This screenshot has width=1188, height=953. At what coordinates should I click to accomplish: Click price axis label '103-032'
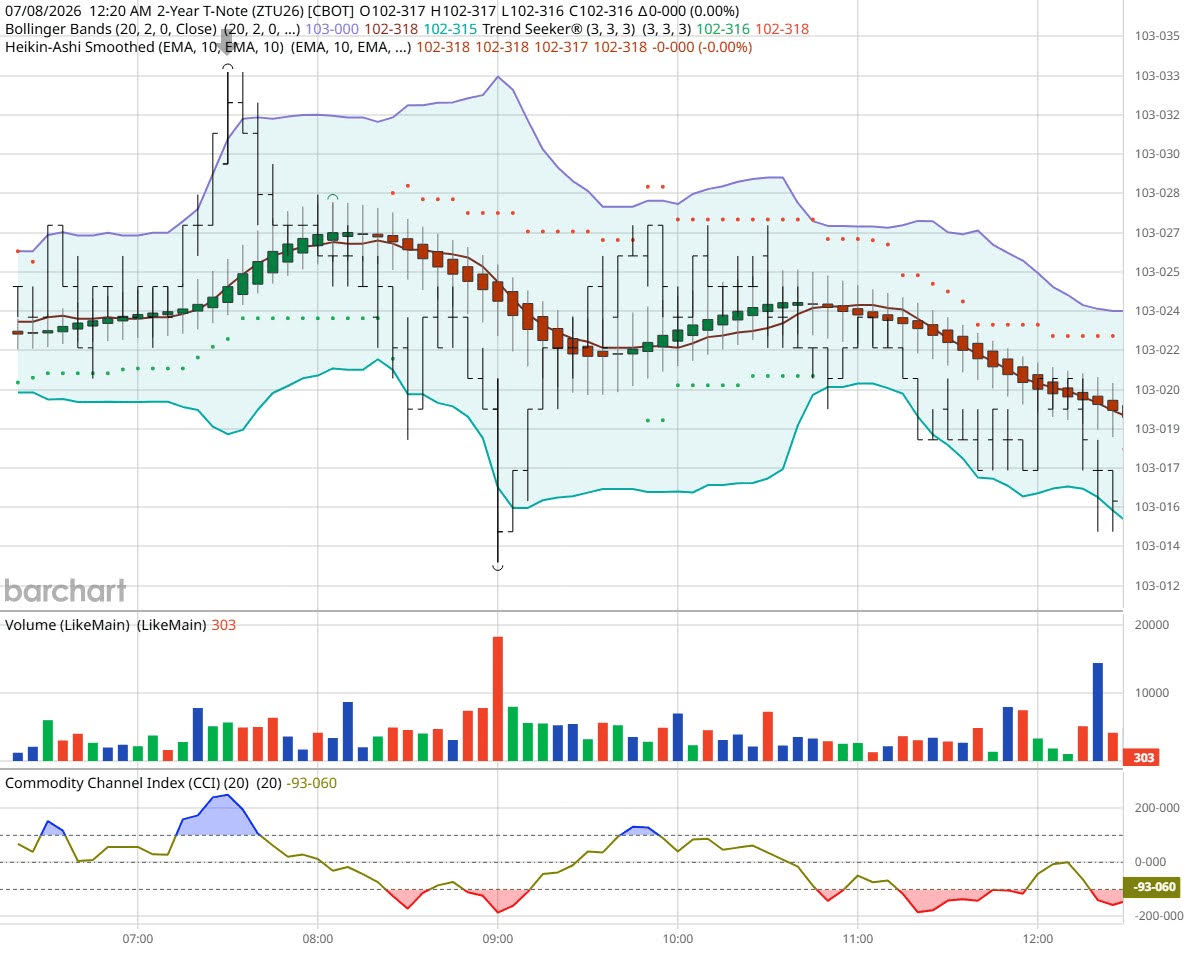[1157, 115]
